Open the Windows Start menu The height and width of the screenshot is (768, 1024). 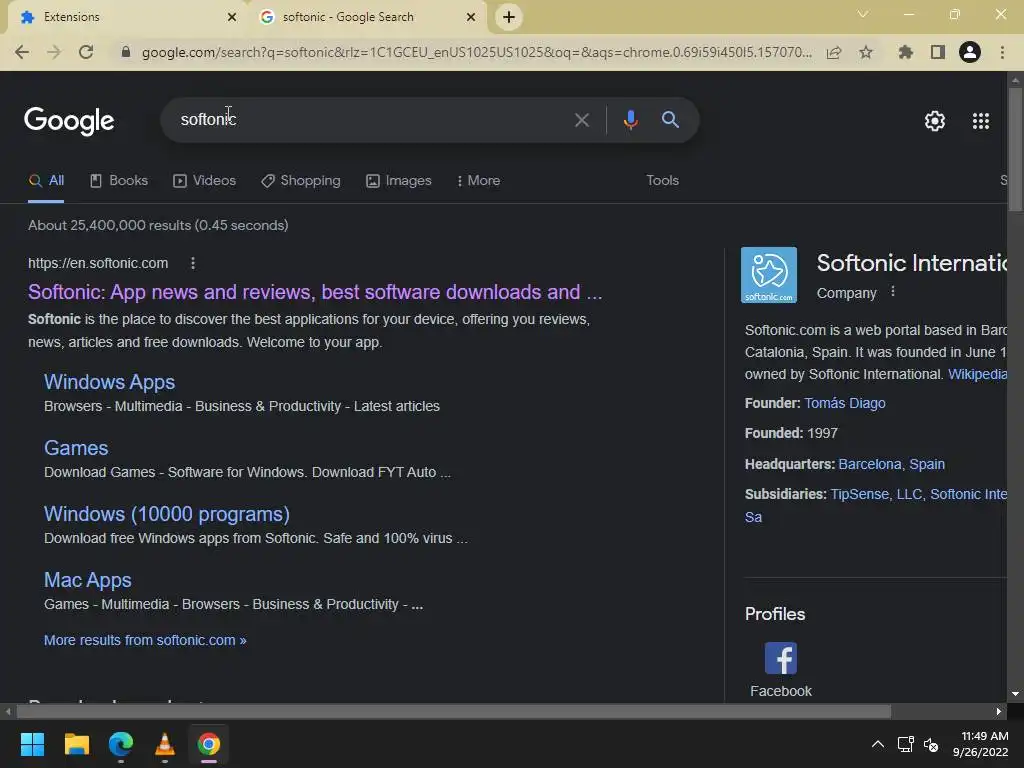click(x=32, y=744)
